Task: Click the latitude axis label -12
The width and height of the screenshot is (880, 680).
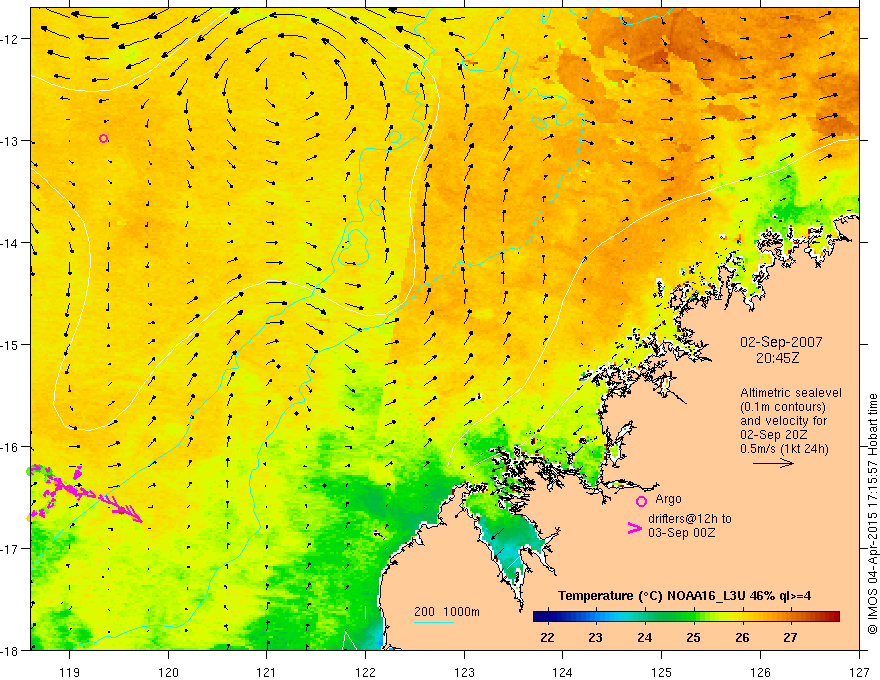Action: pos(11,39)
